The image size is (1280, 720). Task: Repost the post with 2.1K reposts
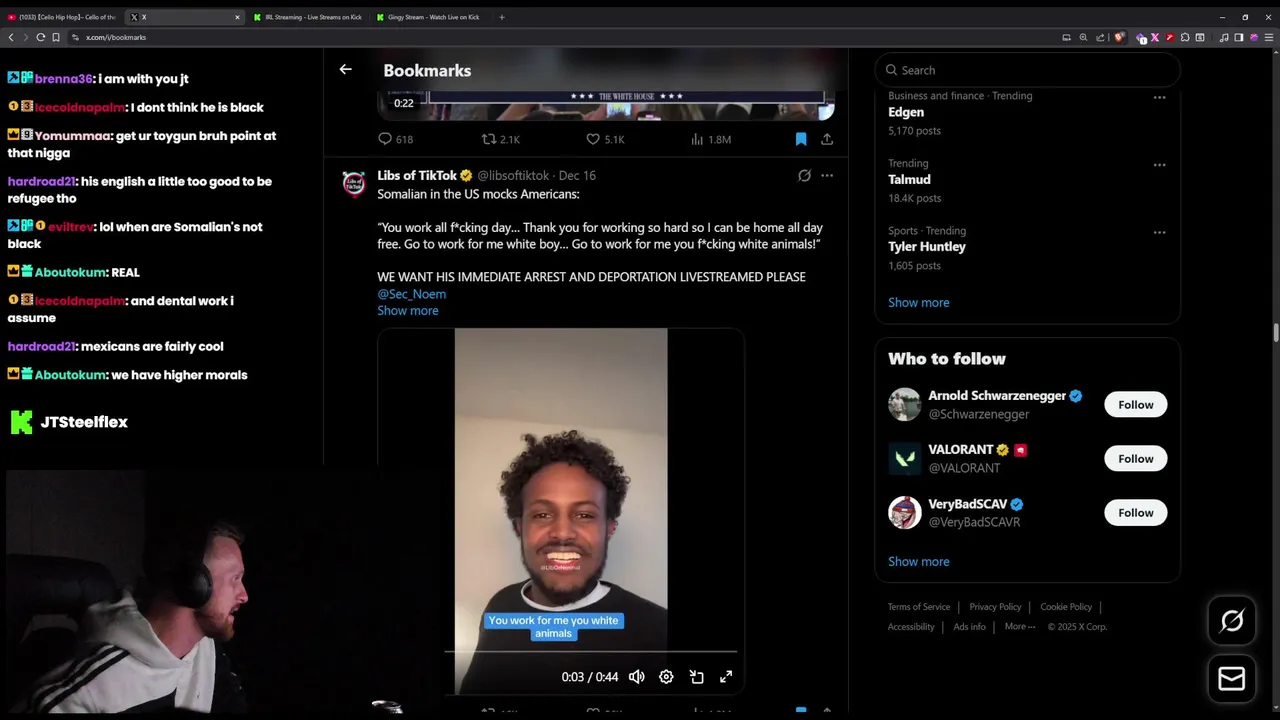(500, 139)
